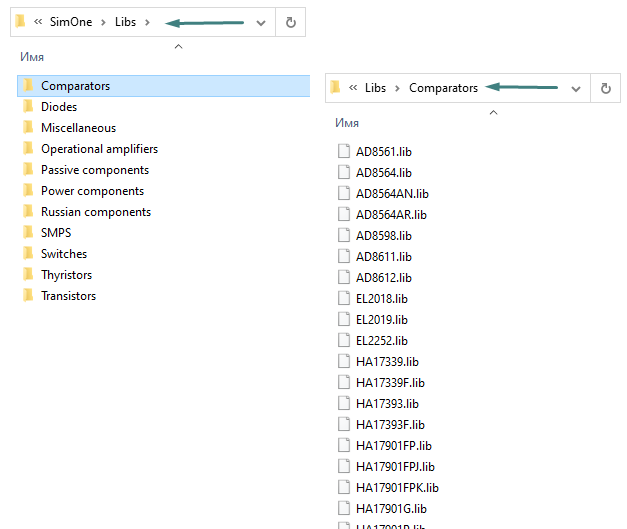
Task: Click the SimOne breadcrumb segment
Action: pyautogui.click(x=70, y=22)
